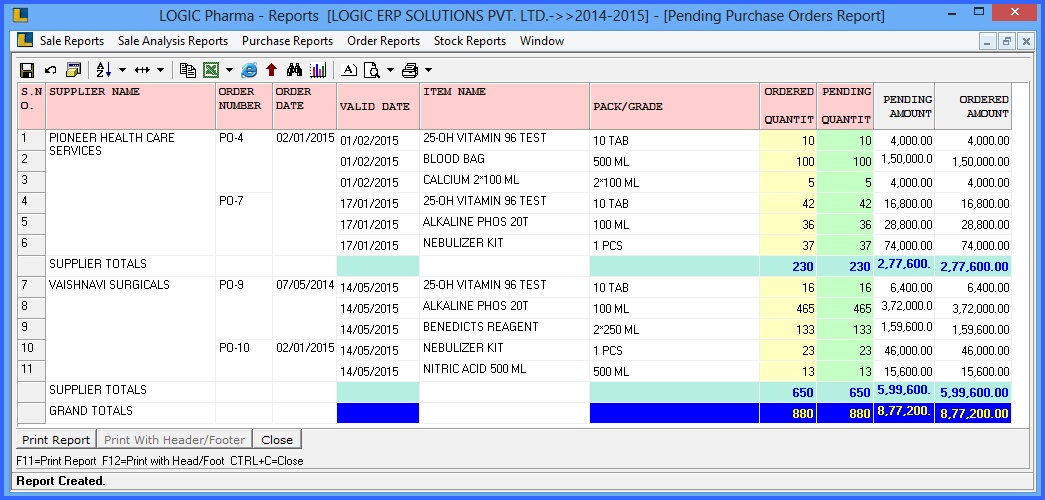The width and height of the screenshot is (1045, 500).
Task: Restore the inner report window
Action: pyautogui.click(x=1007, y=41)
